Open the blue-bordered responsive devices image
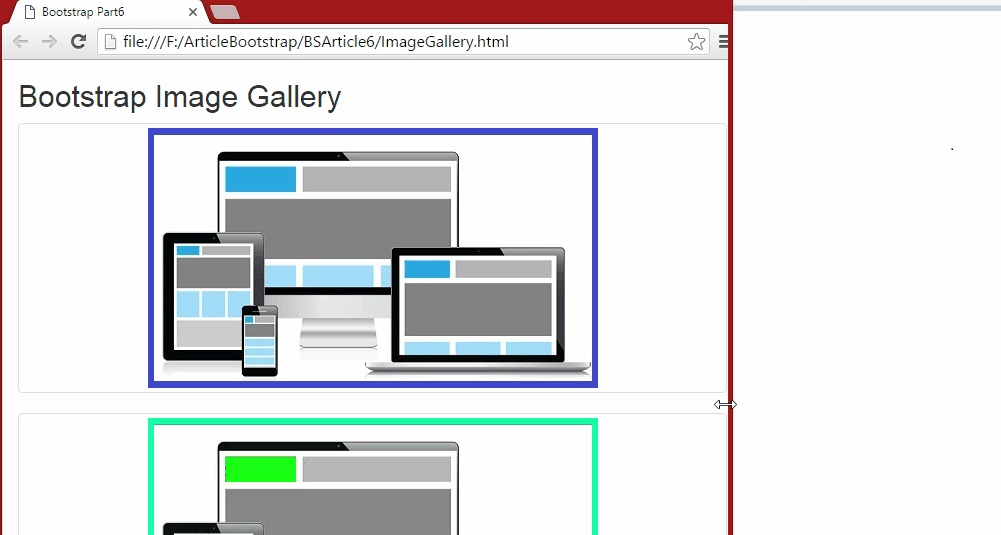 (373, 258)
